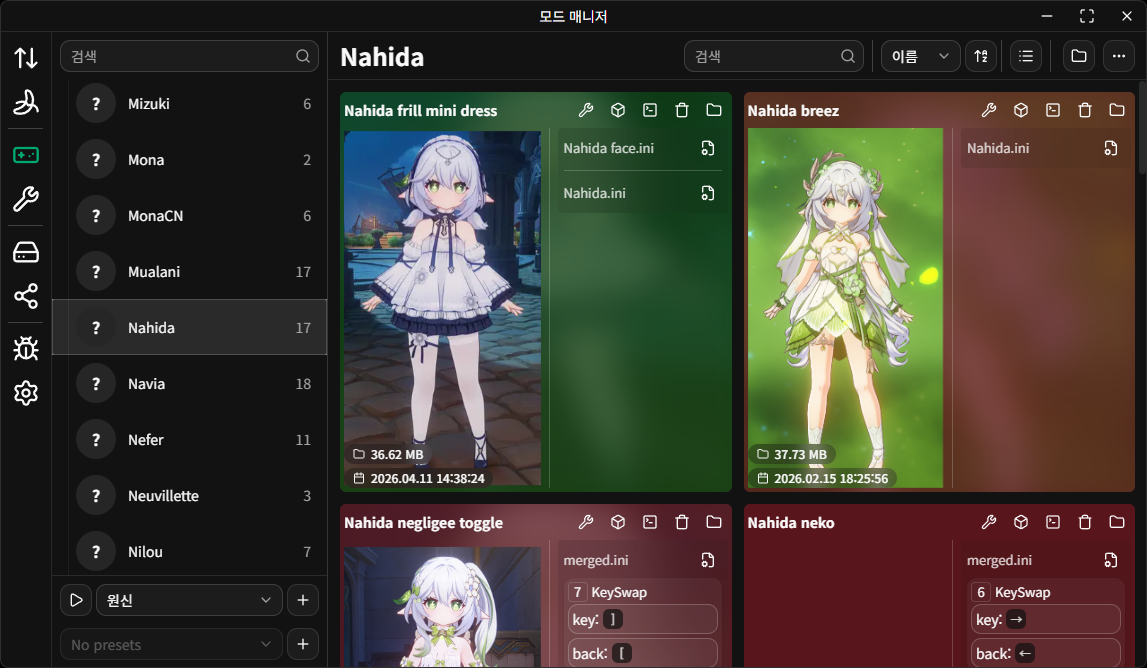
Task: Focus the character list search field
Action: 189,56
